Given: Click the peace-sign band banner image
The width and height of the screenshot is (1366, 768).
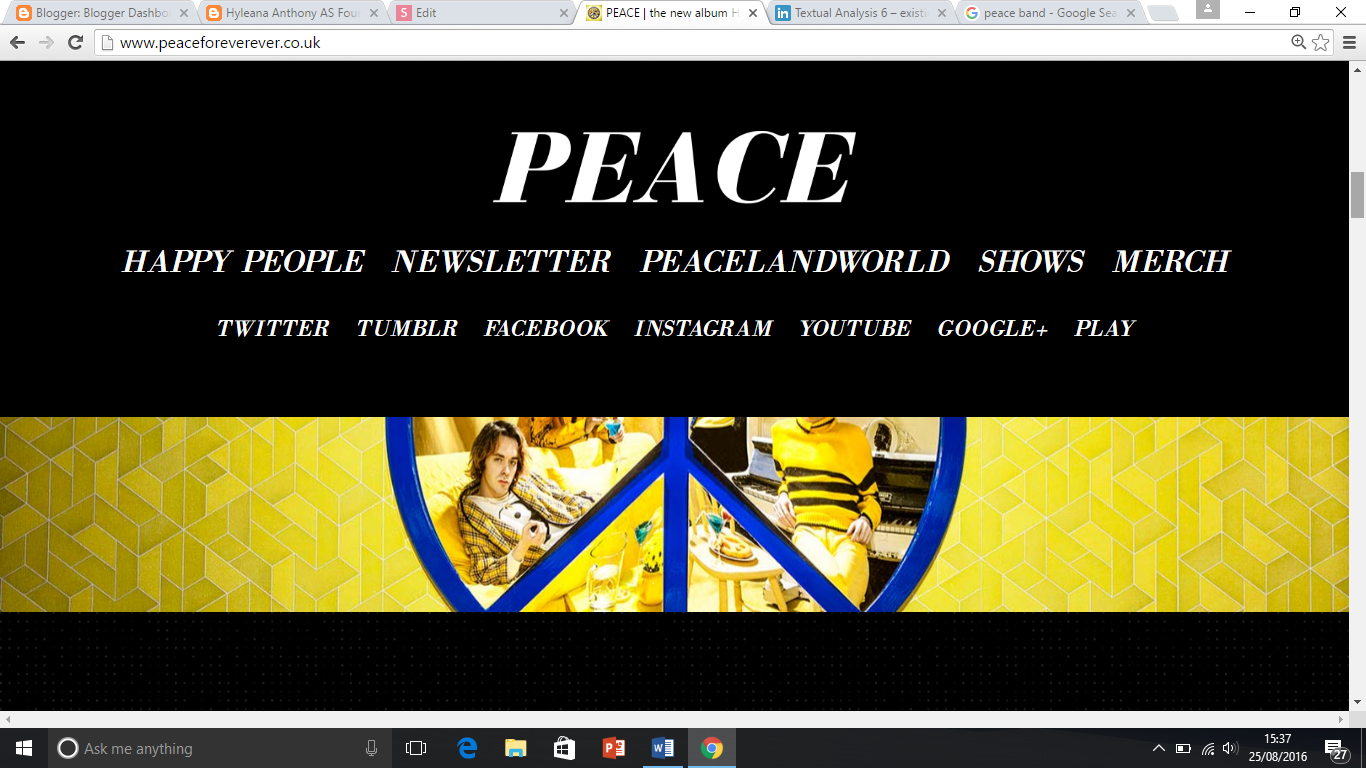Looking at the screenshot, I should 674,514.
